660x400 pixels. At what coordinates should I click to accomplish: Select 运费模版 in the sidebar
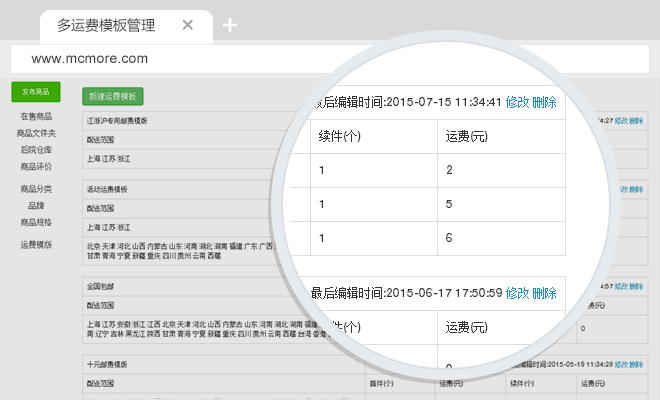[36, 244]
